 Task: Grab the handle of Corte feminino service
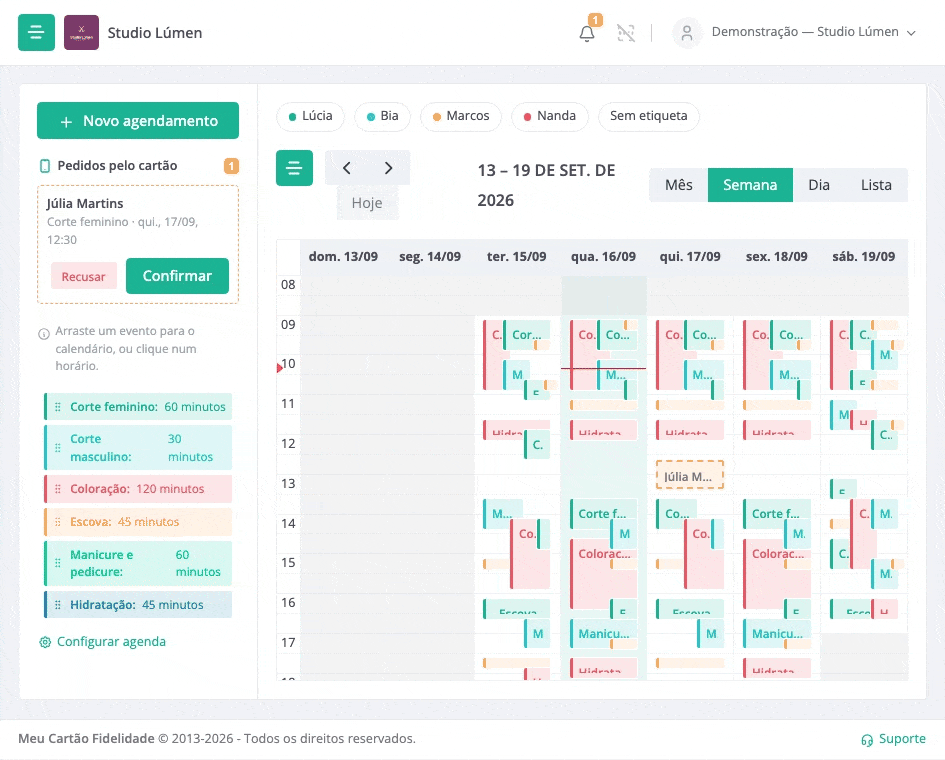point(58,407)
